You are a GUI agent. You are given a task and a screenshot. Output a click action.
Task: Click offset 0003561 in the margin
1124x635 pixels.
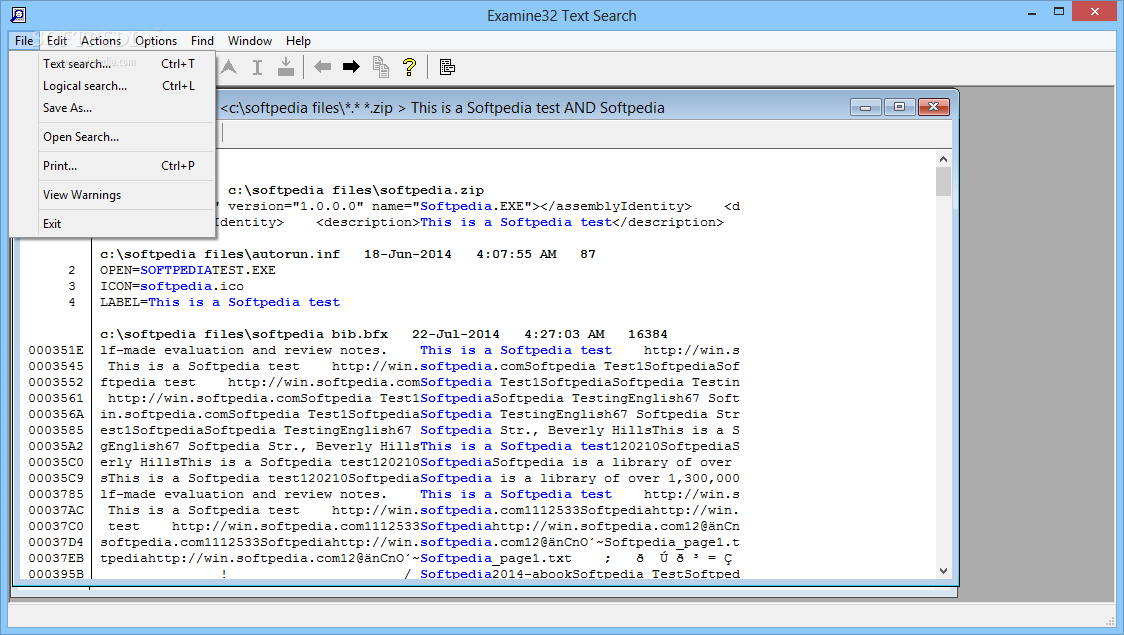[x=56, y=398]
